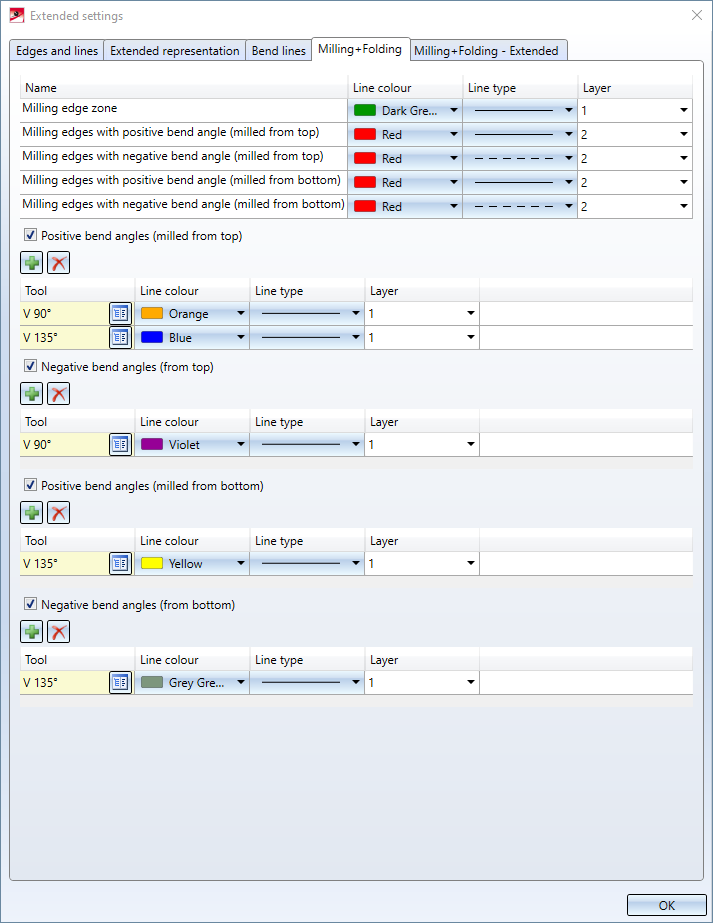The image size is (713, 923).
Task: Switch to Bend lines tab
Action: (278, 51)
